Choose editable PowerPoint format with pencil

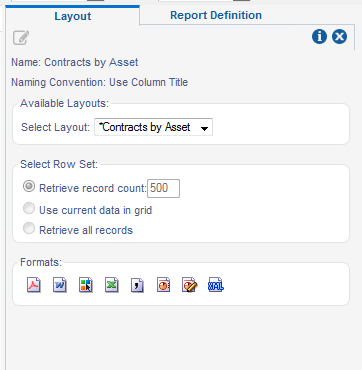pyautogui.click(x=190, y=285)
